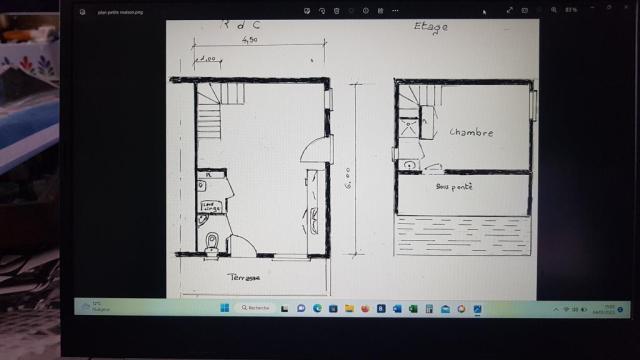Rotate the floor plan image
This screenshot has height=360, width=640.
(322, 11)
